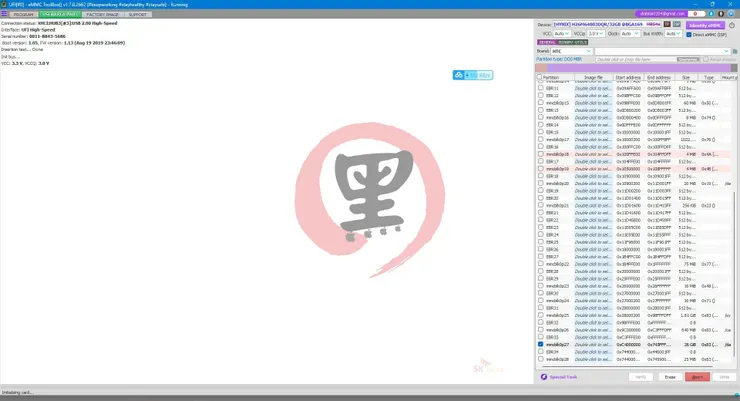Check the mmcblk0p20 partition checkbox
The width and height of the screenshot is (740, 401).
540,184
